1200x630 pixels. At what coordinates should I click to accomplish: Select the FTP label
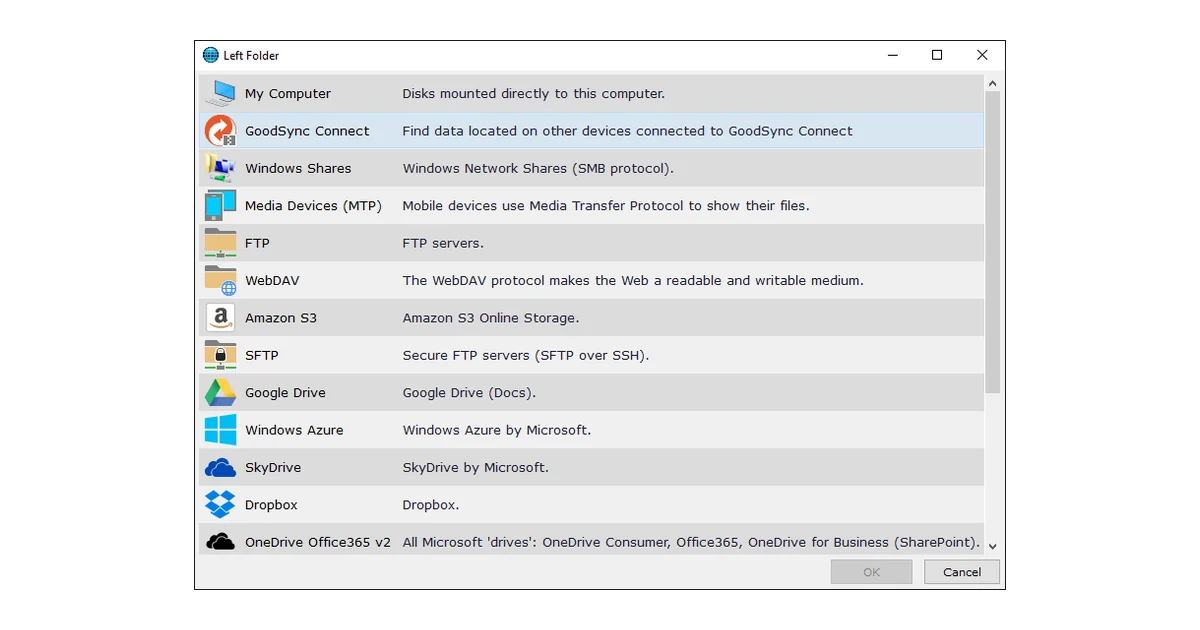pos(257,243)
